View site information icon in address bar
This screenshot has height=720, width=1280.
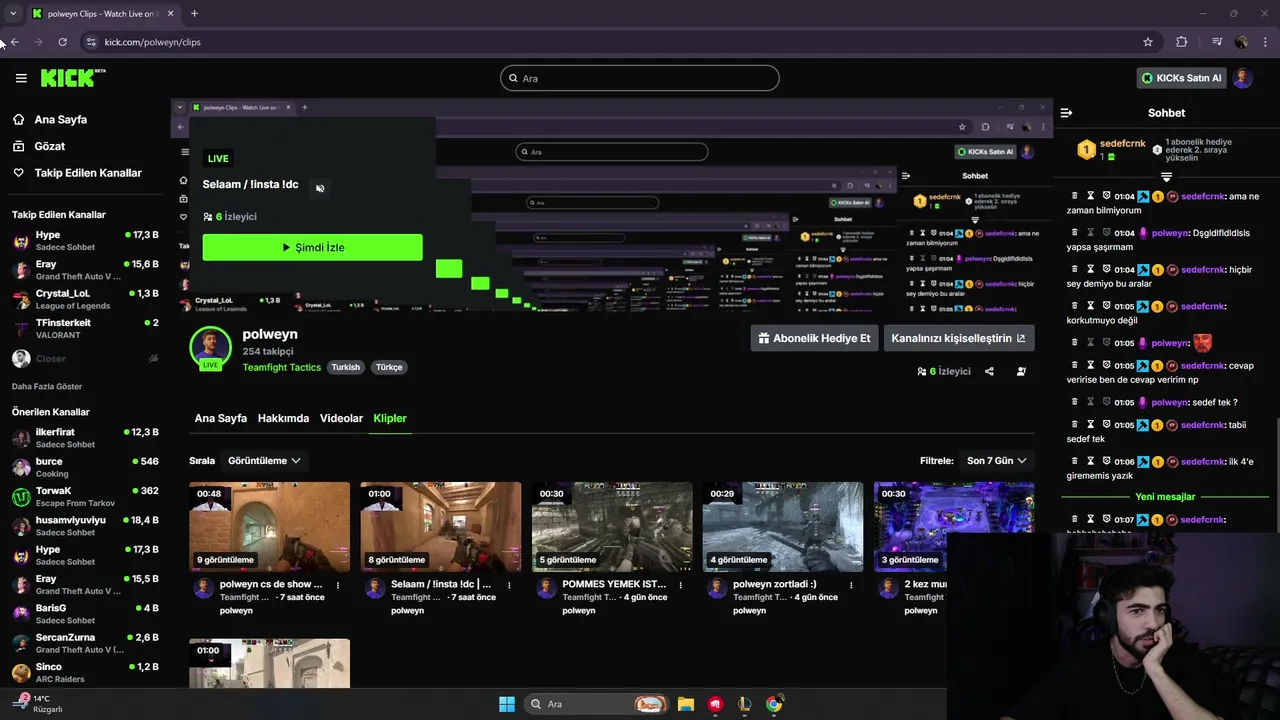(91, 42)
